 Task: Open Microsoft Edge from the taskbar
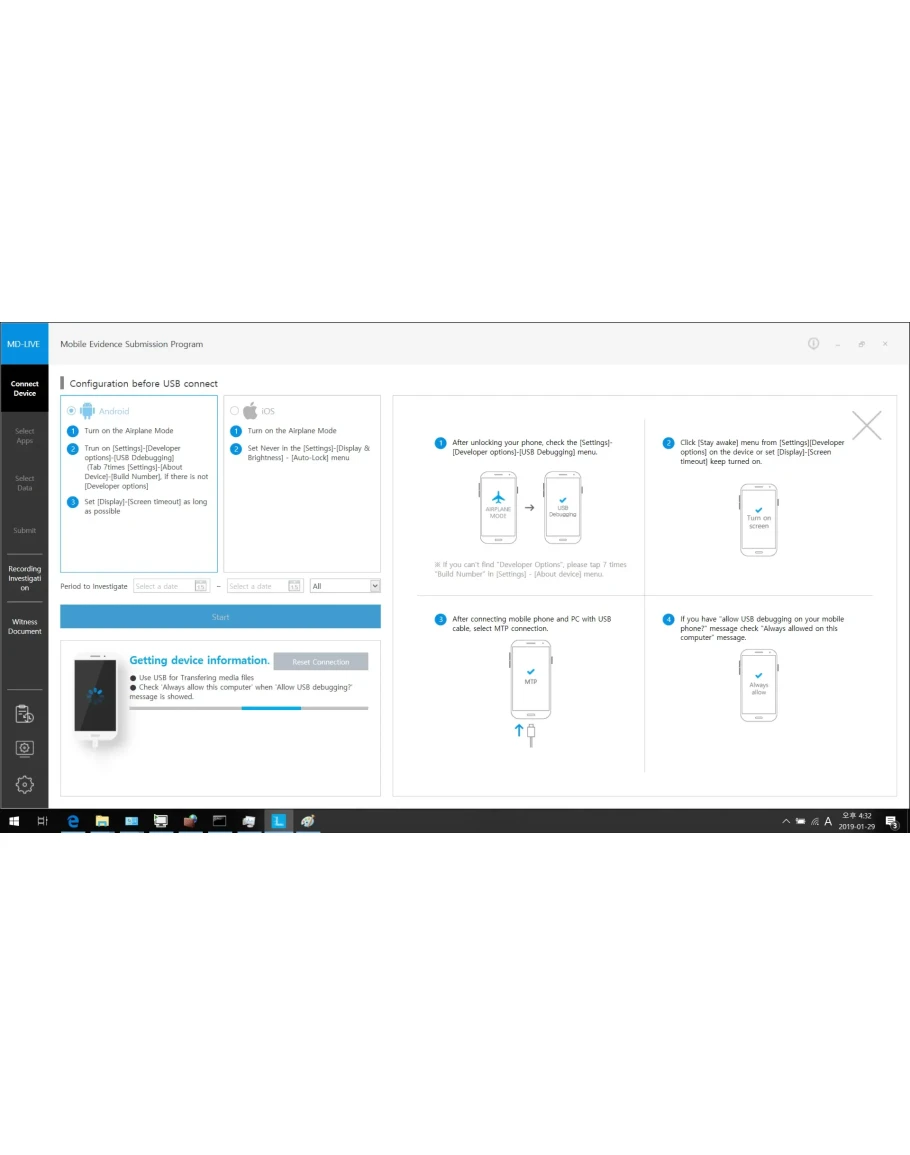point(72,821)
